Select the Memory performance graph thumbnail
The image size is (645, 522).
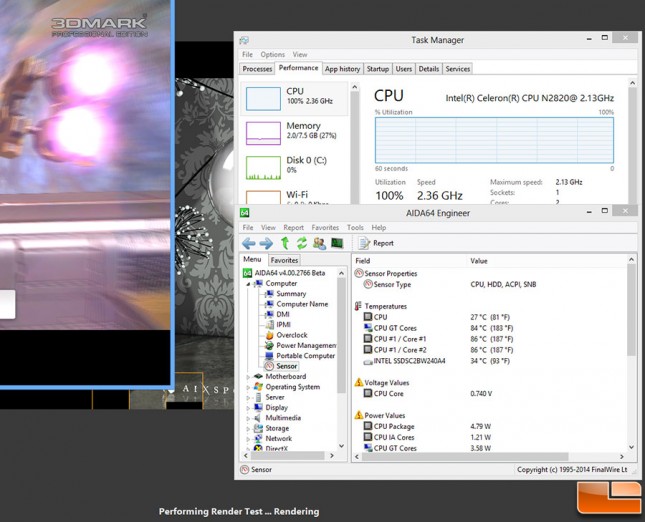263,133
